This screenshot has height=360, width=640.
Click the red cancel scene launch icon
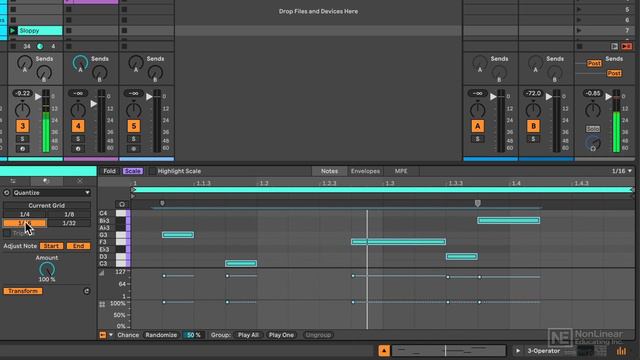coord(627,47)
